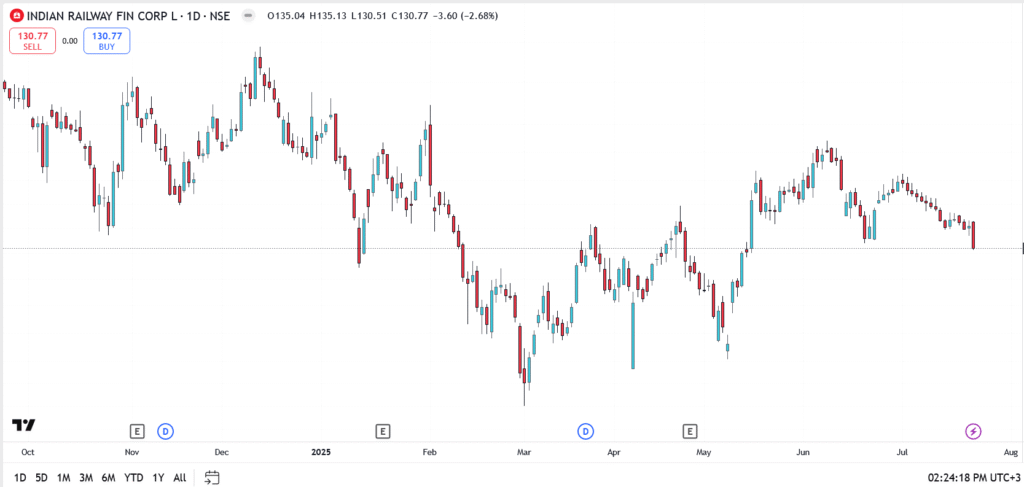Click the purple lightning event icon
The image size is (1024, 487).
[x=973, y=431]
